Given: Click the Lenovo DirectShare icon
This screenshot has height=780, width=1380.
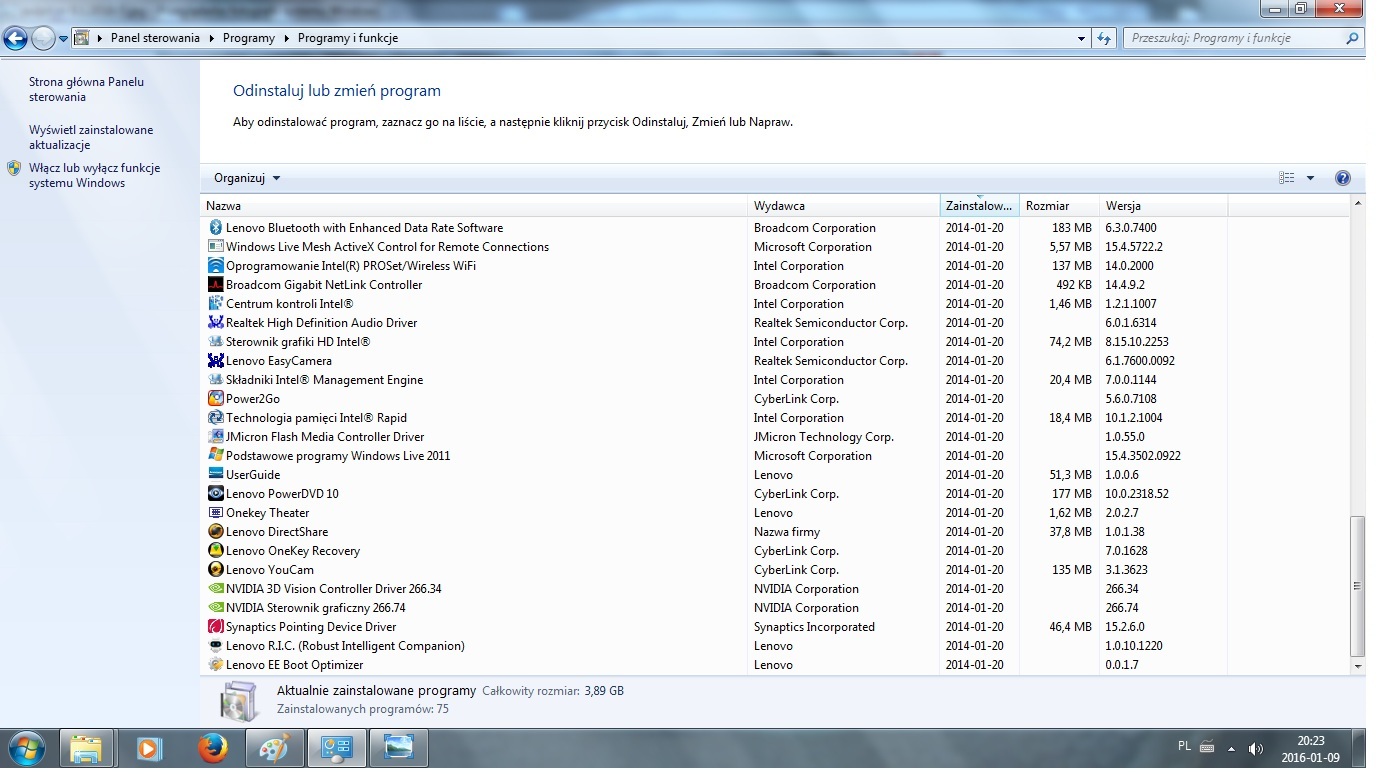Looking at the screenshot, I should point(215,532).
